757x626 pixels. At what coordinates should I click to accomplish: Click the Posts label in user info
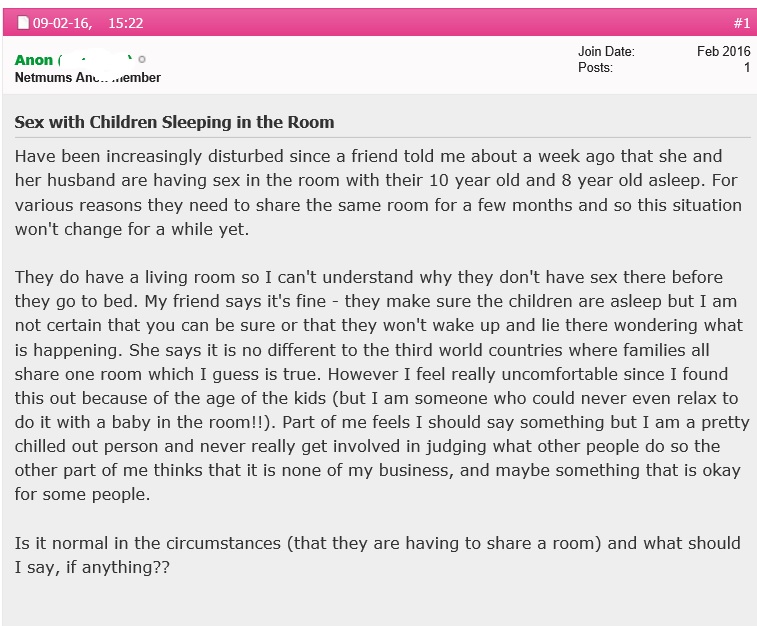click(595, 68)
